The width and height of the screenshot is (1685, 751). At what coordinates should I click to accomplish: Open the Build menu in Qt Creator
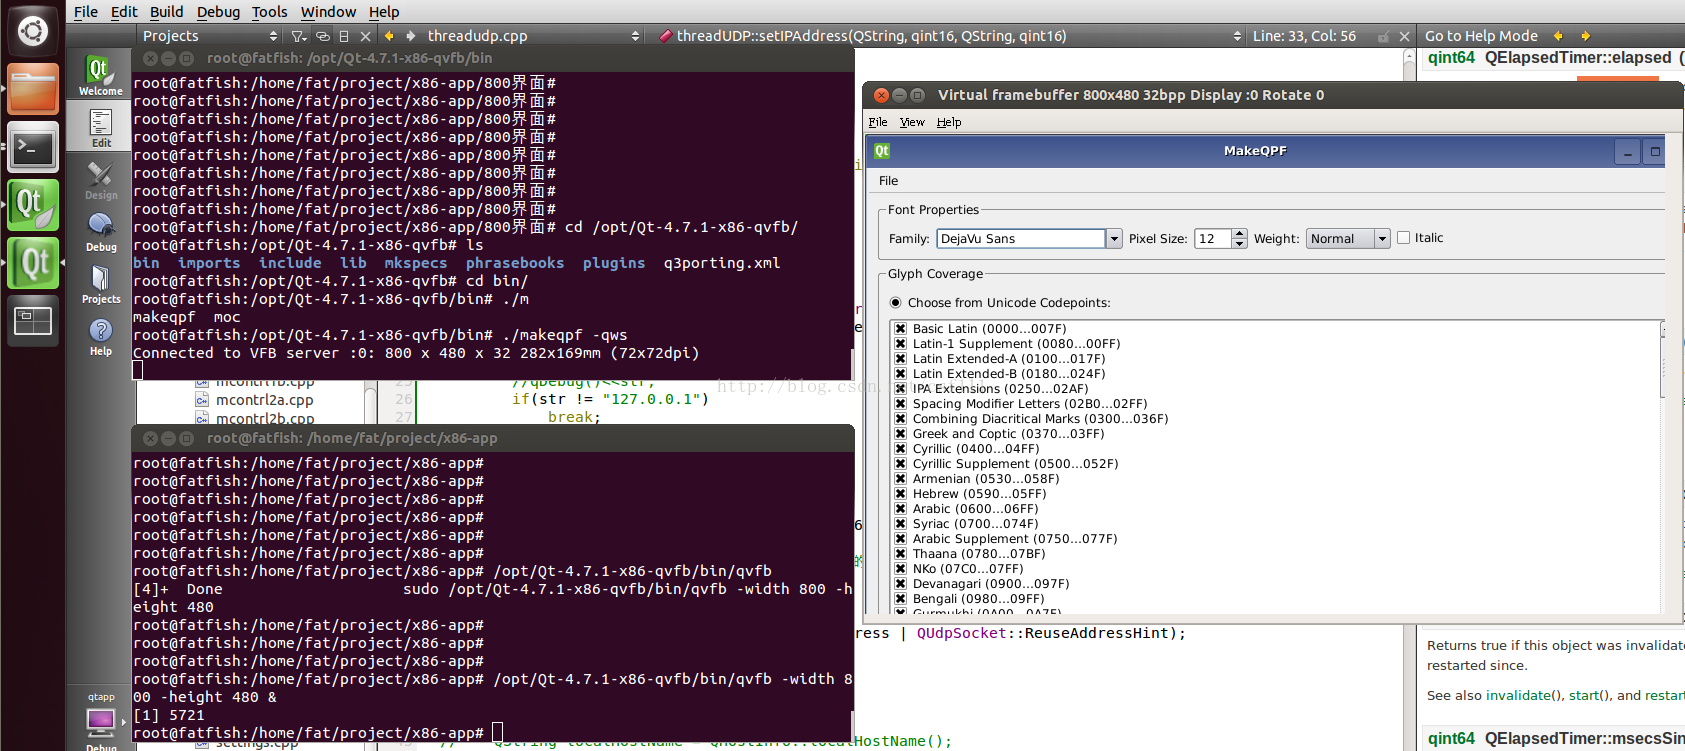166,12
